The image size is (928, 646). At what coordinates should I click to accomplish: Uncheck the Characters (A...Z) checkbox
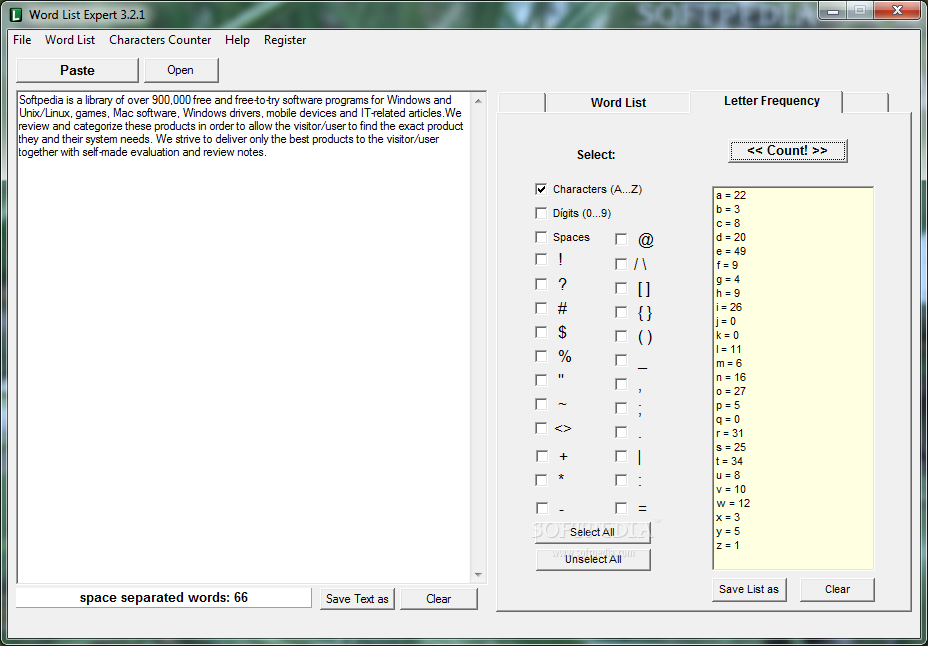(541, 189)
